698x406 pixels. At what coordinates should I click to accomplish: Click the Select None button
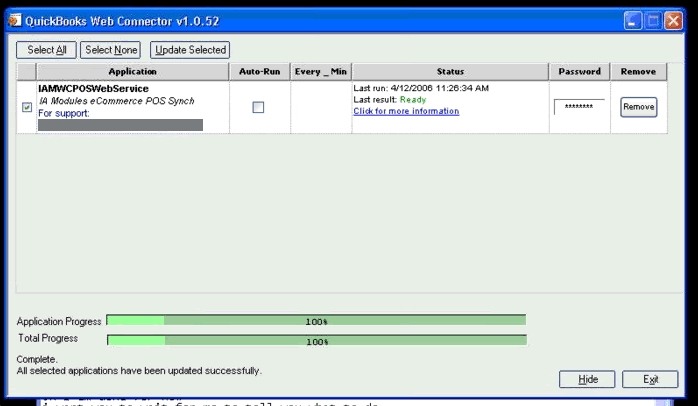[x=110, y=50]
